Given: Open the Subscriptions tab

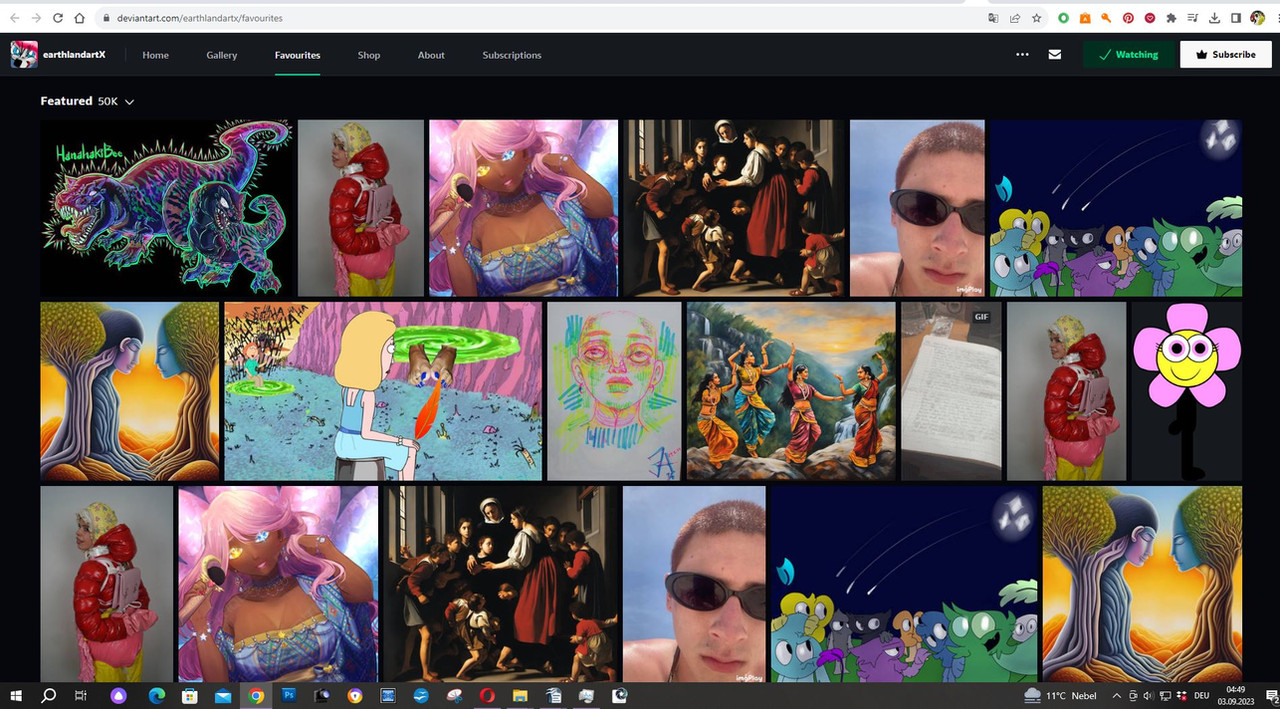Looking at the screenshot, I should (512, 55).
